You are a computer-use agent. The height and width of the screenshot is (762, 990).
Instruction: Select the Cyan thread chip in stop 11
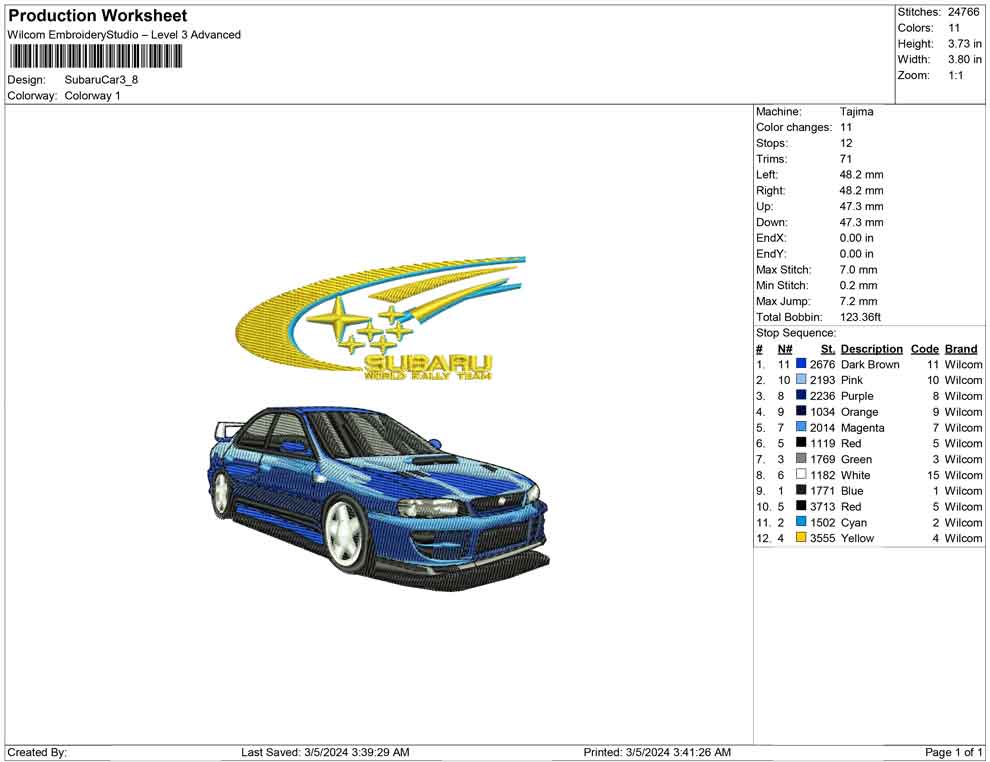799,523
